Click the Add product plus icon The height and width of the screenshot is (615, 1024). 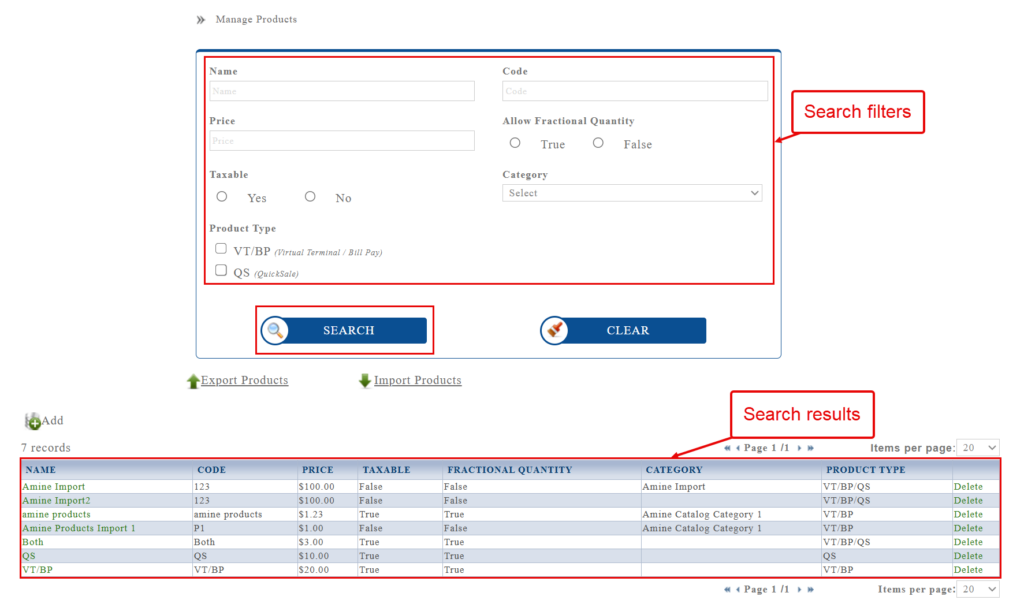pos(33,422)
